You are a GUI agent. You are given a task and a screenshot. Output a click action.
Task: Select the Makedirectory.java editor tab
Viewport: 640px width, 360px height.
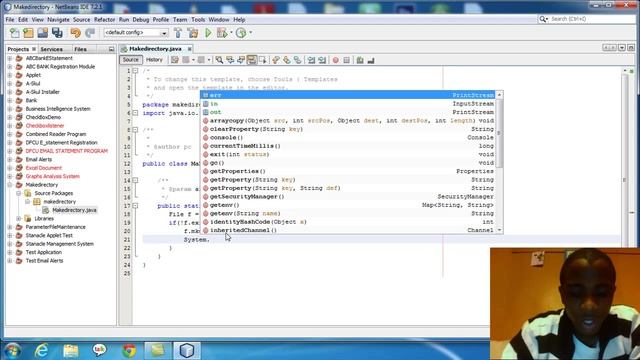tap(155, 49)
